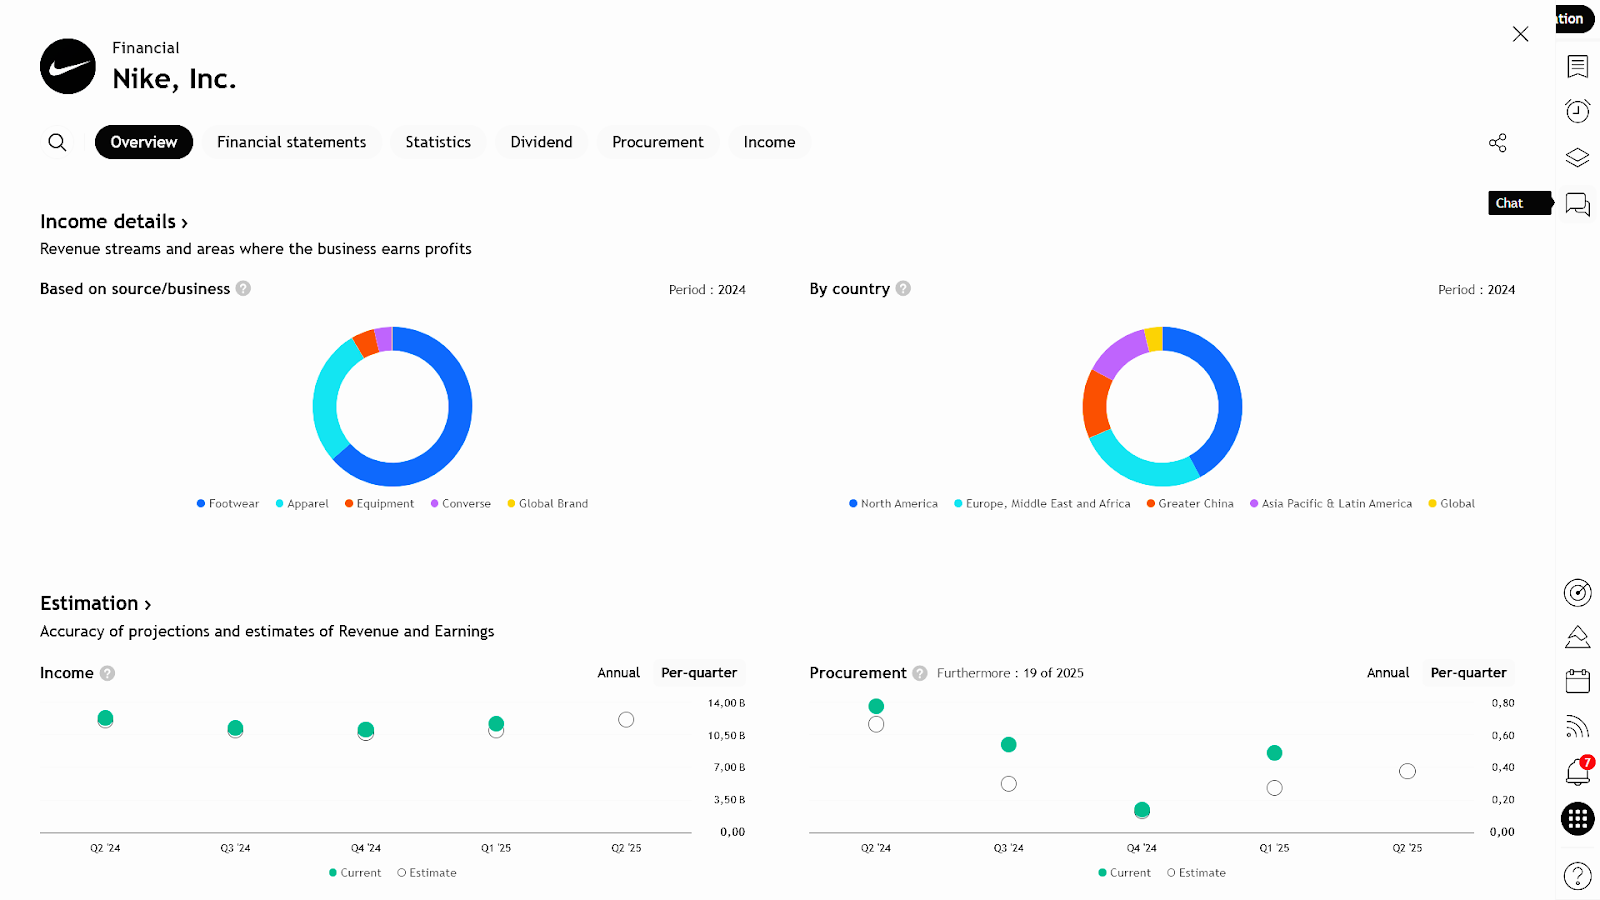Open the alerts clock icon in sidebar
This screenshot has width=1600, height=900.
(1577, 111)
